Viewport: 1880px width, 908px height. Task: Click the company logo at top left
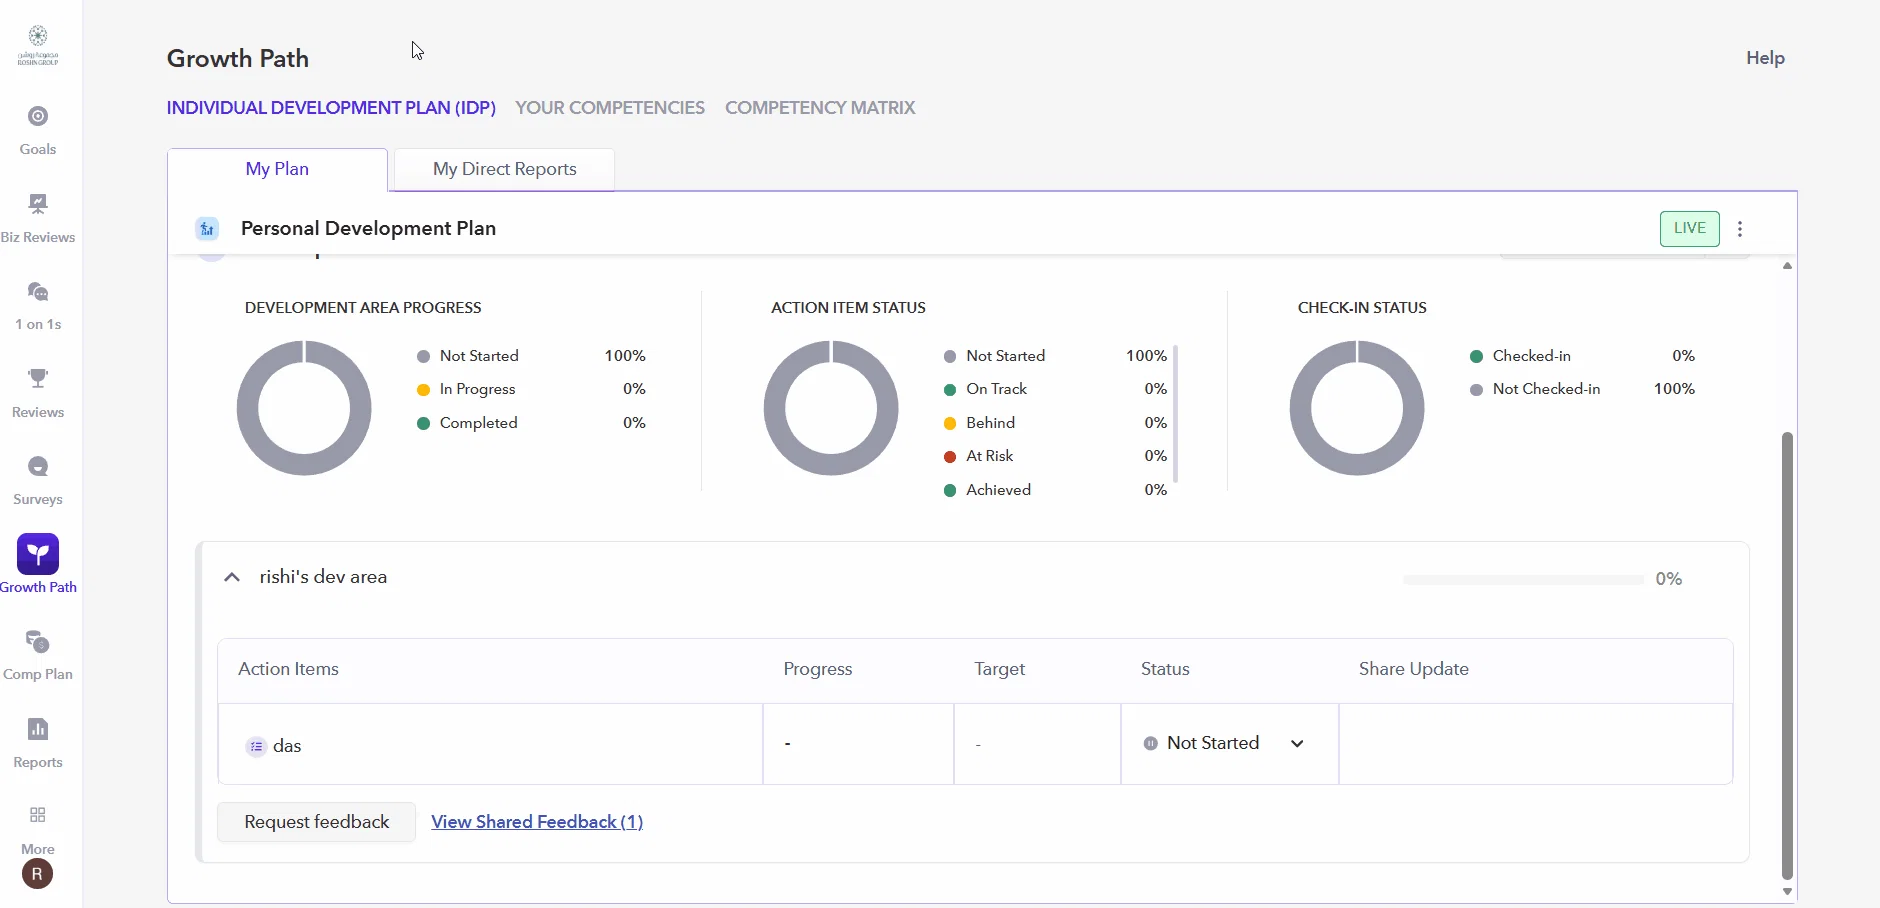click(38, 46)
